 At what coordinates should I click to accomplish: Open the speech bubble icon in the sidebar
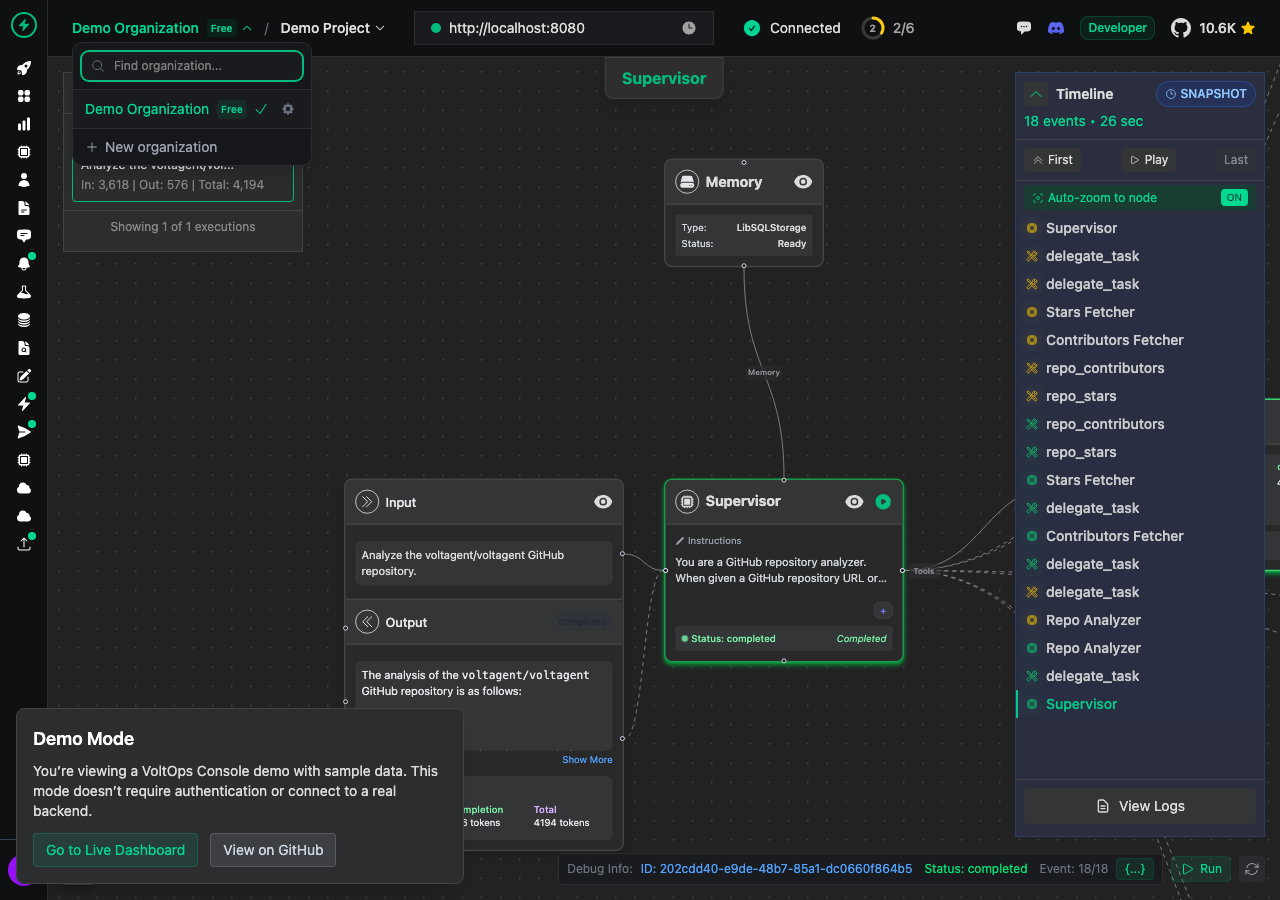24,236
